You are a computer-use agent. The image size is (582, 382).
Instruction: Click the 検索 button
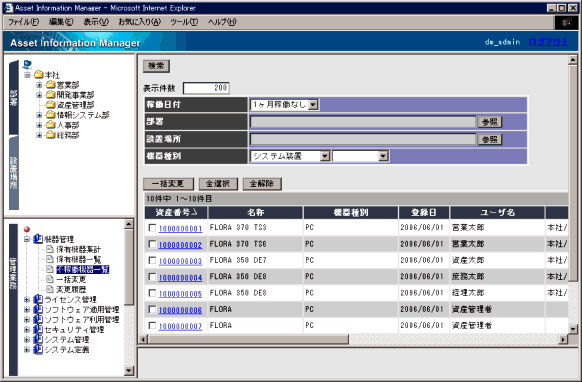[156, 66]
